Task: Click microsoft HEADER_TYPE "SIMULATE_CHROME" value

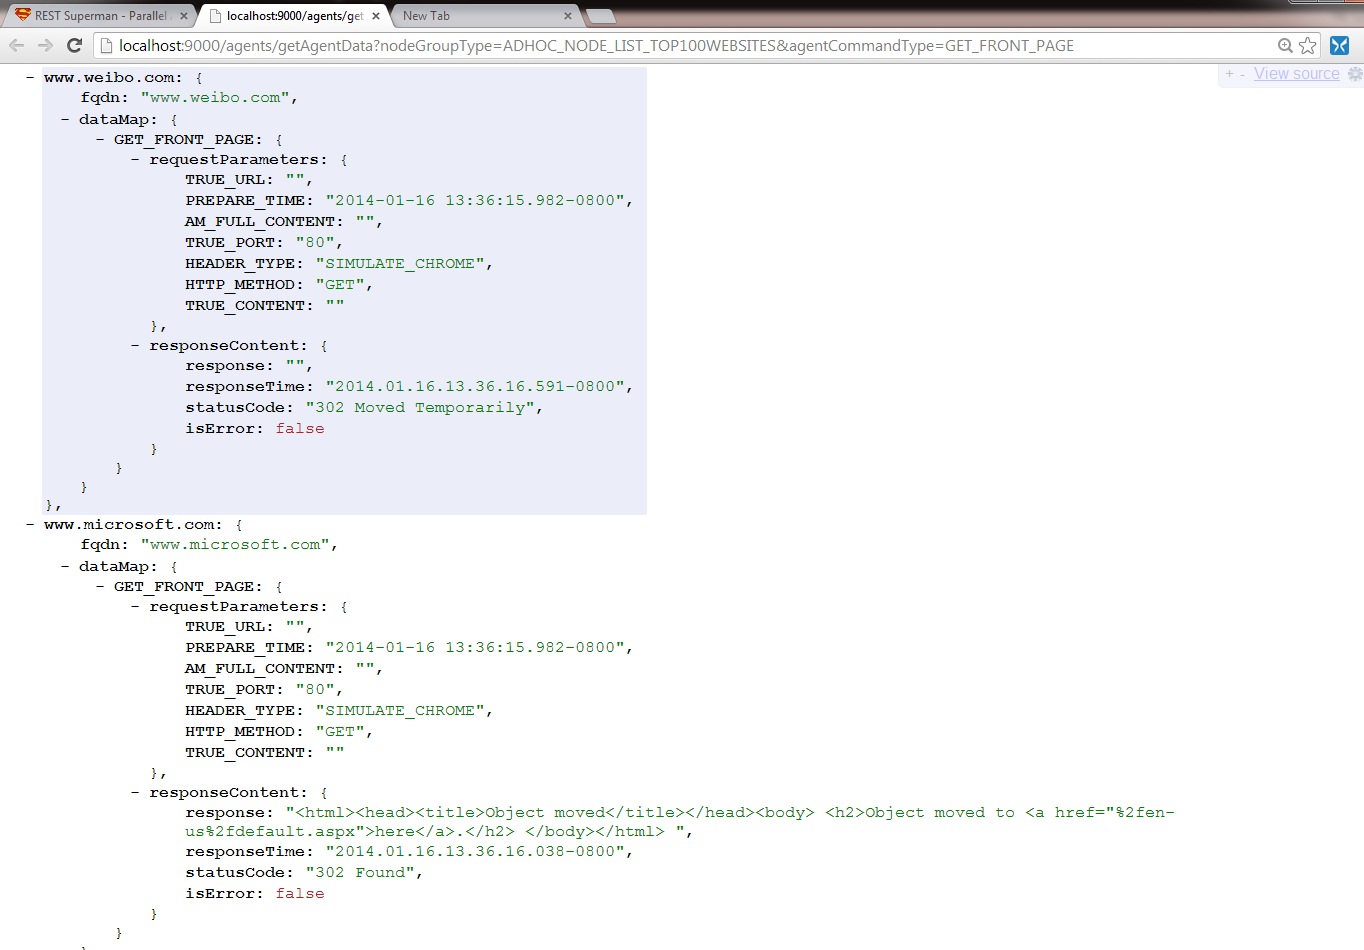Action: click(400, 710)
